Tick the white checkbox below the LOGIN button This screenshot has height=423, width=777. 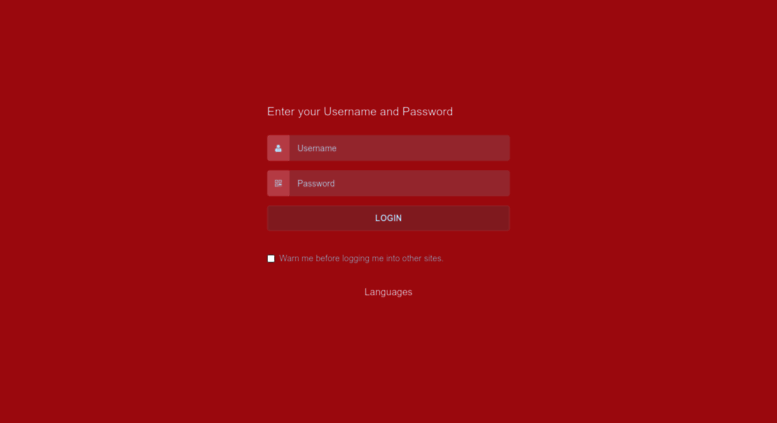click(271, 259)
